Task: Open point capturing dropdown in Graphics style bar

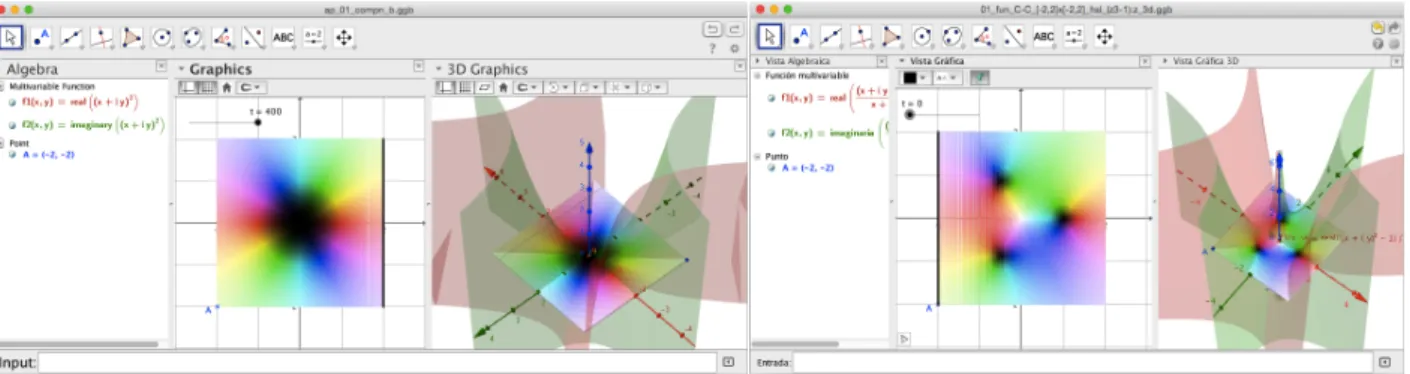Action: [x=250, y=87]
